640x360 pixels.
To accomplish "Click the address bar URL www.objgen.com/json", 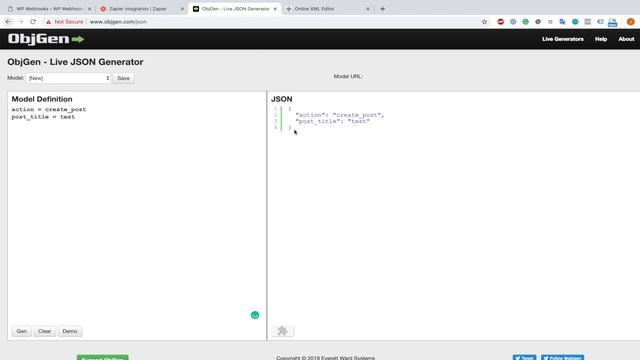I will (x=118, y=22).
